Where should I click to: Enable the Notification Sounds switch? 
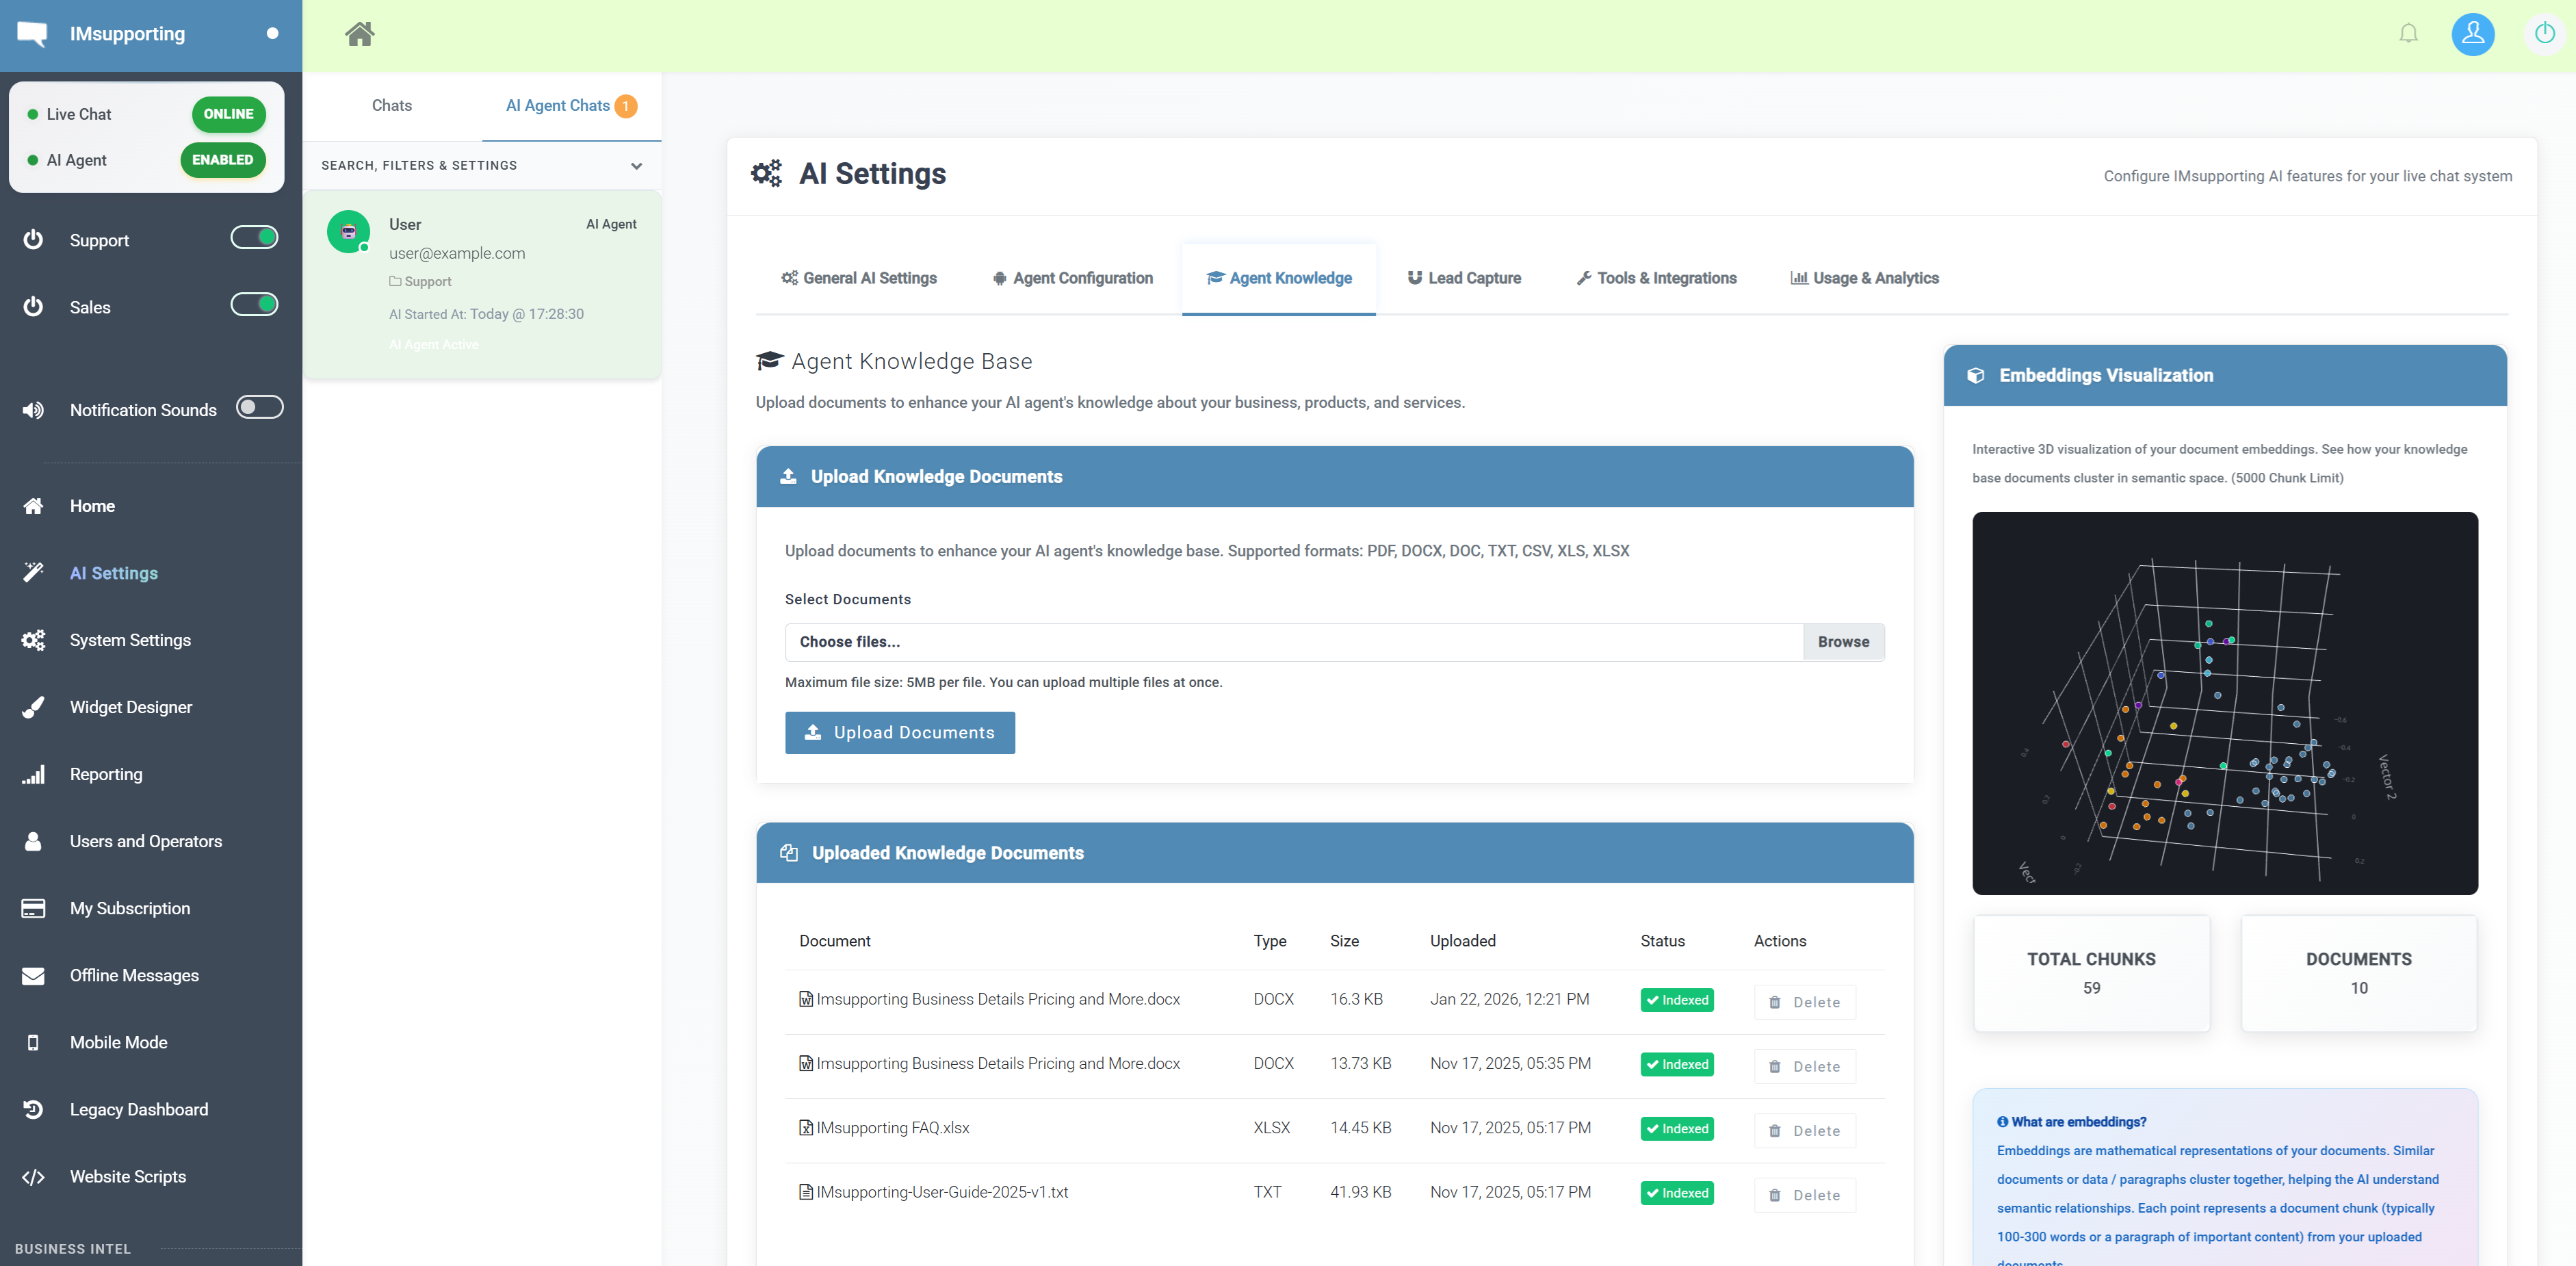point(259,407)
